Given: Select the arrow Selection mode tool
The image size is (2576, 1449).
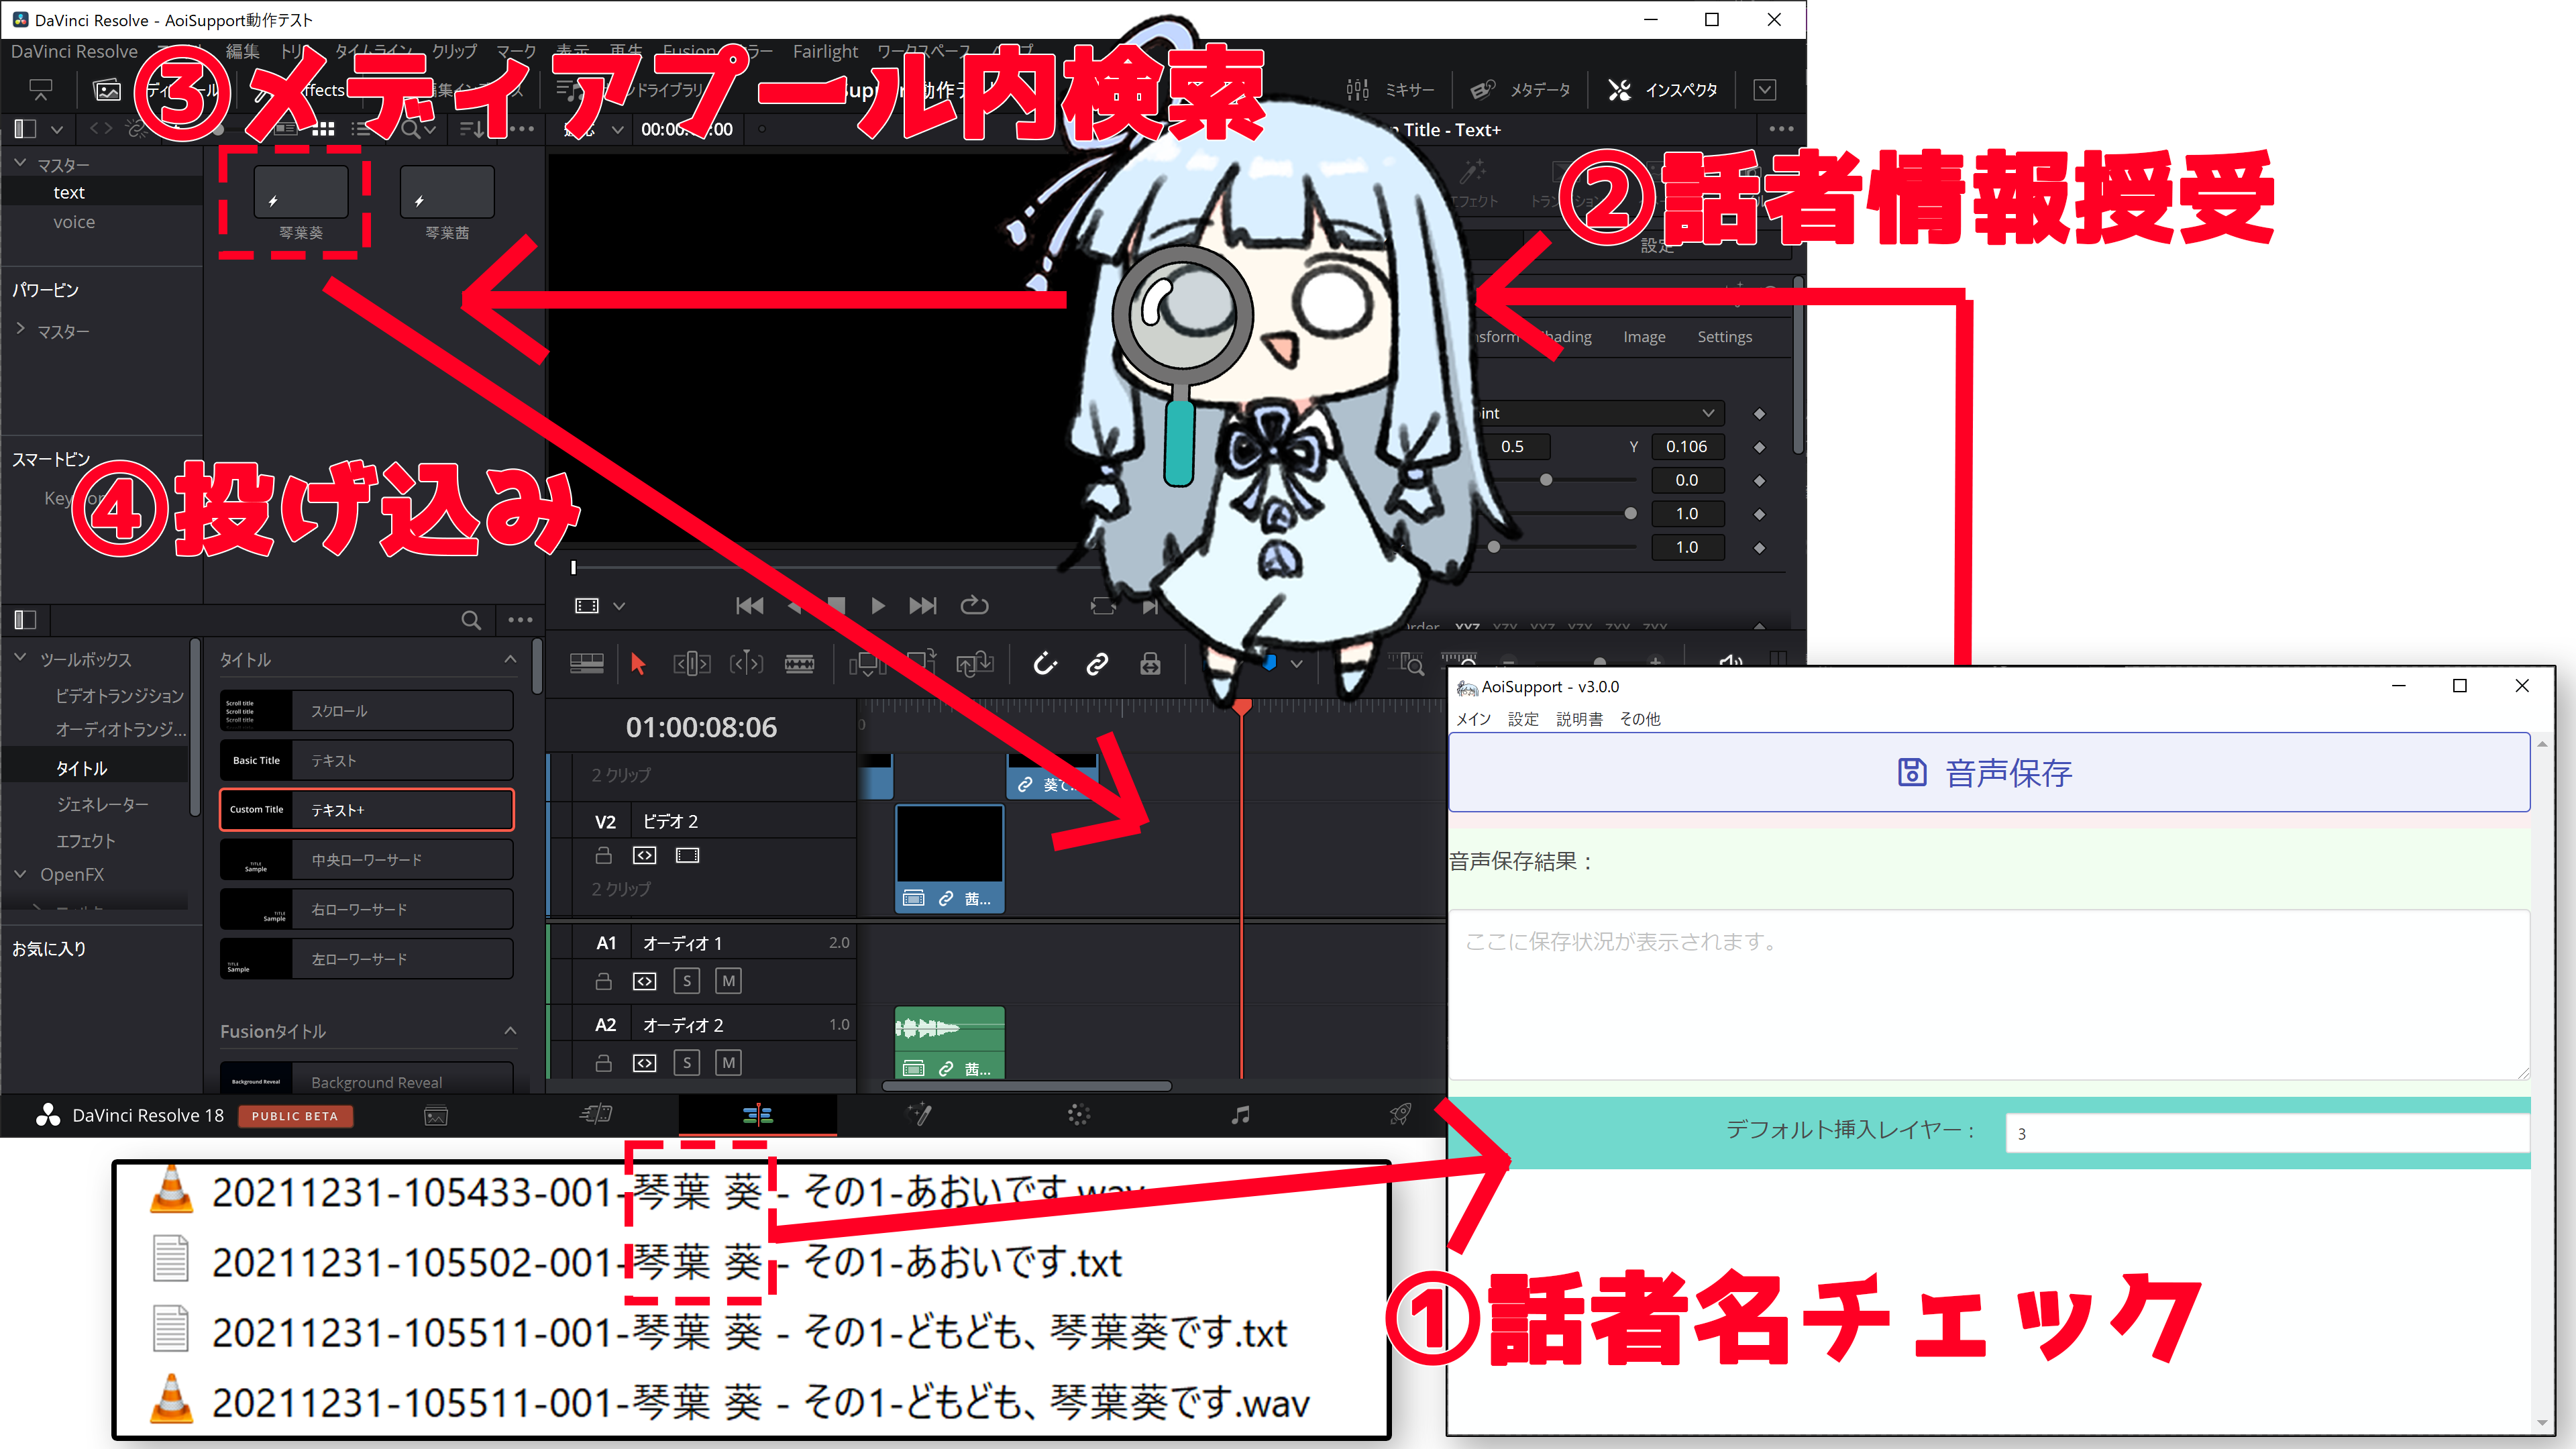Looking at the screenshot, I should (638, 663).
